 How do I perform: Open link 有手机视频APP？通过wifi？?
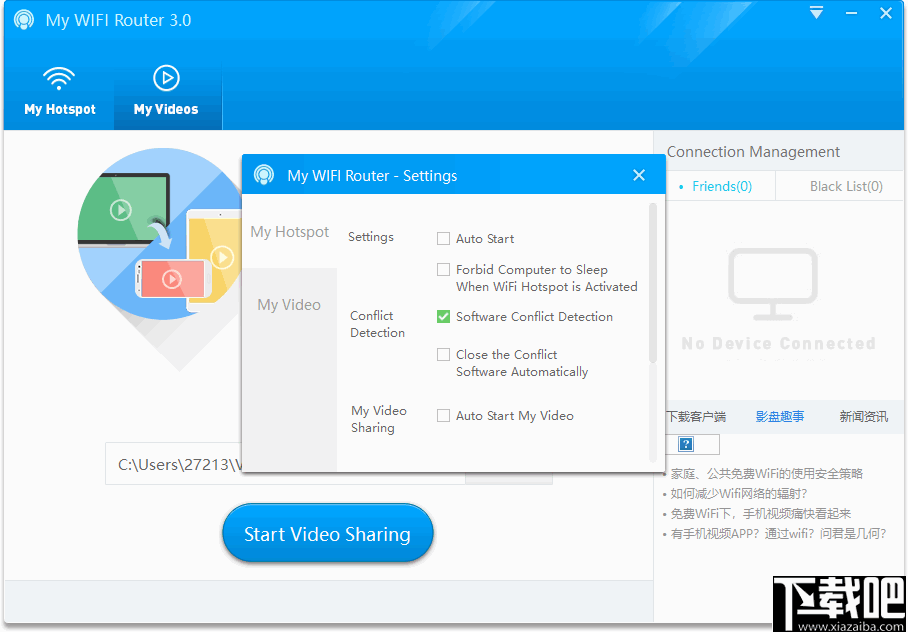point(778,534)
